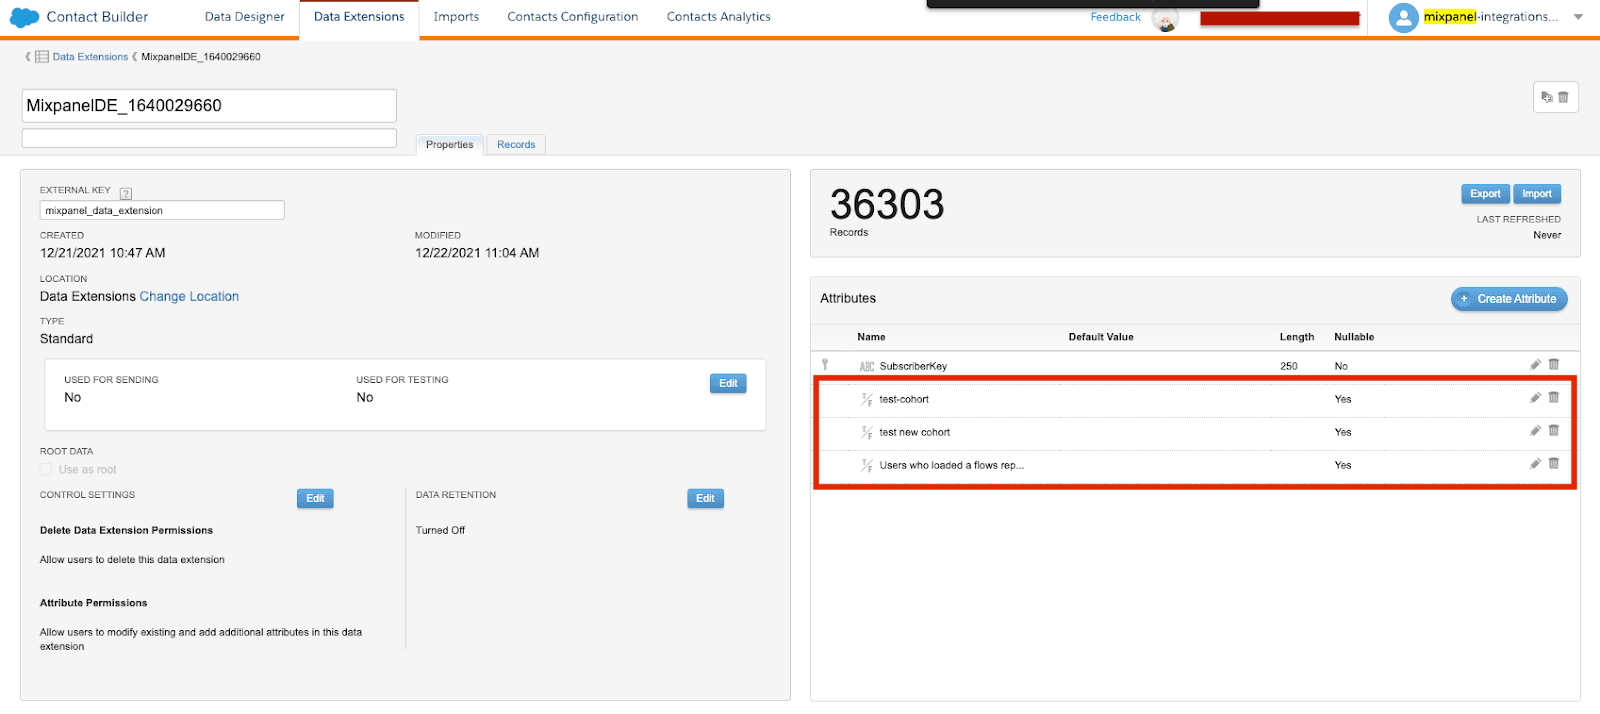This screenshot has height=714, width=1600.
Task: Switch to the Records tab
Action: coord(516,145)
